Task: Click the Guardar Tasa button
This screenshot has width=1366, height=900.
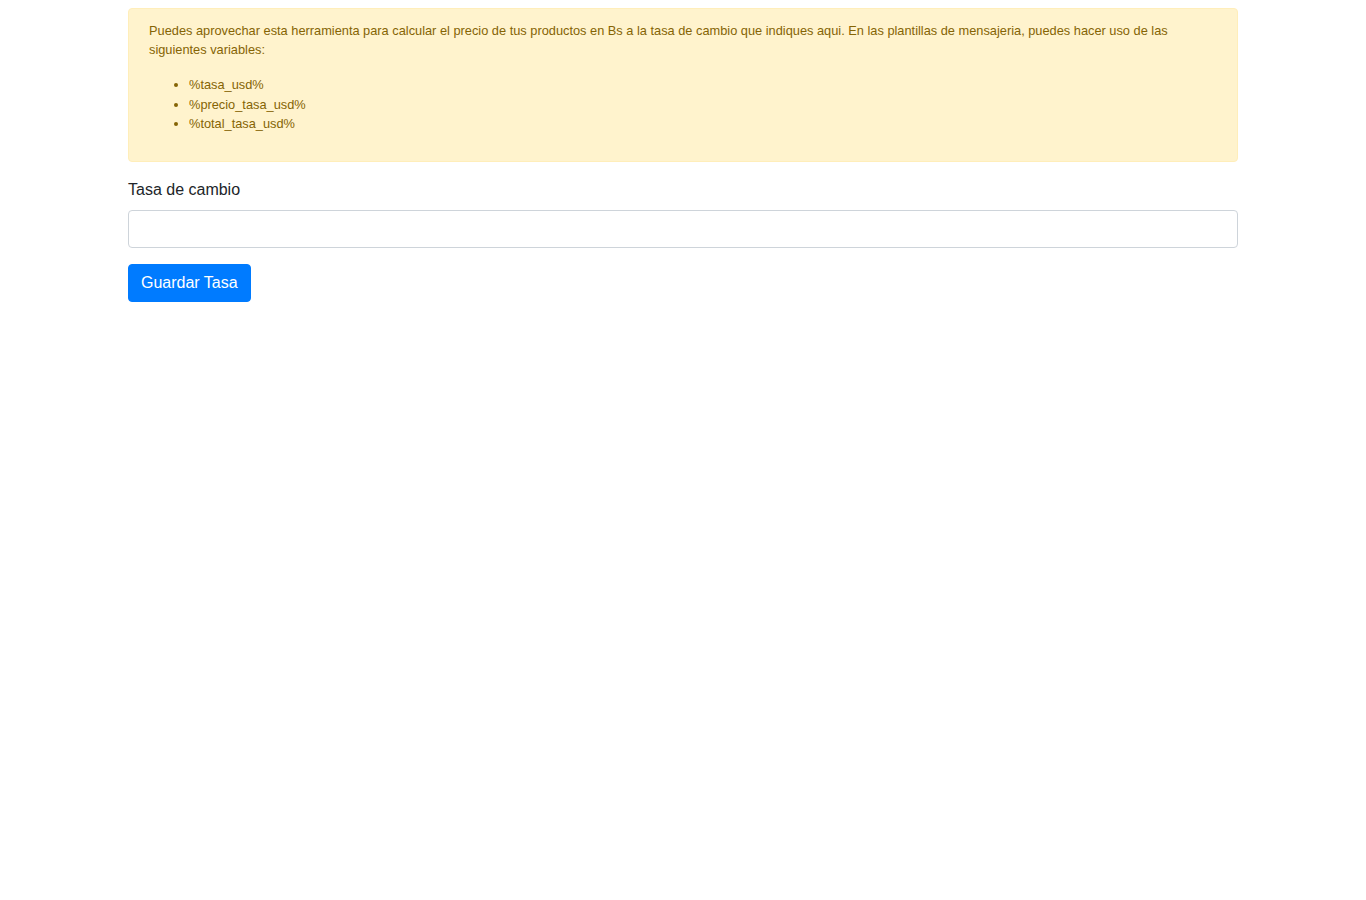Action: pyautogui.click(x=189, y=283)
